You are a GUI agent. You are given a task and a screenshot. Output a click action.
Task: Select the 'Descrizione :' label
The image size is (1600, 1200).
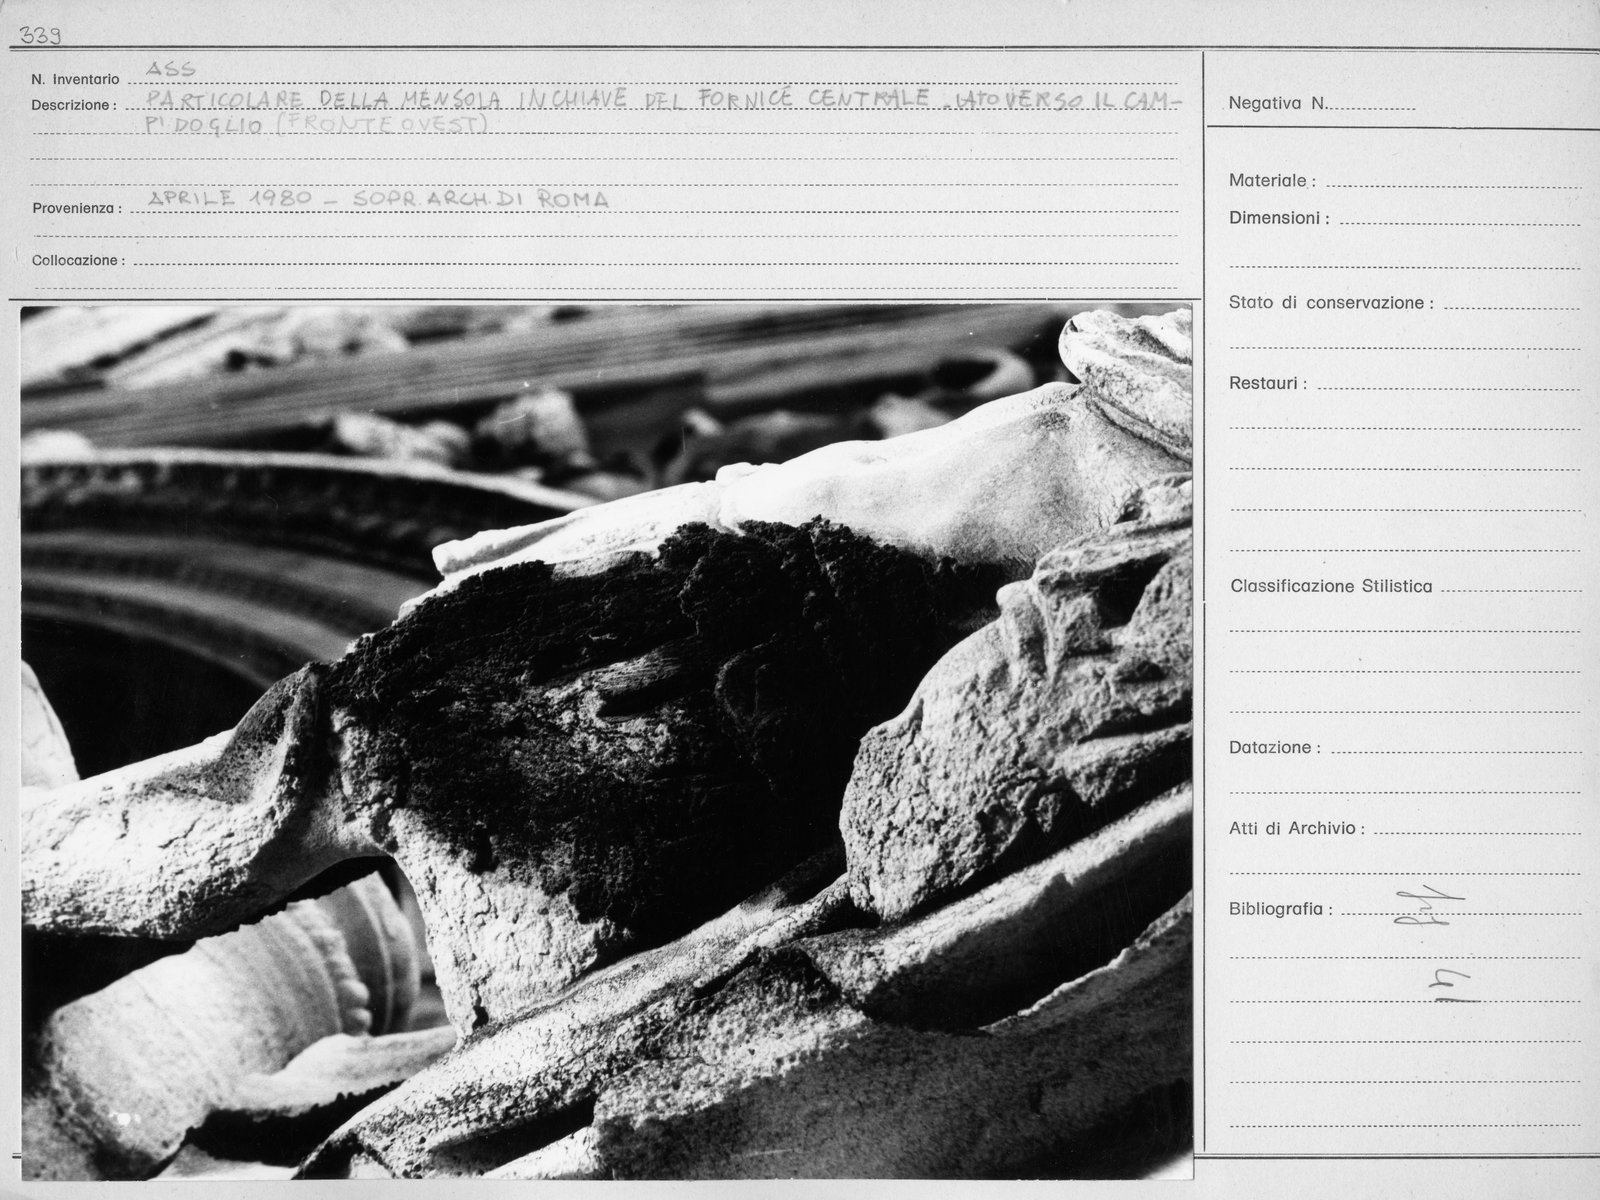pyautogui.click(x=74, y=105)
